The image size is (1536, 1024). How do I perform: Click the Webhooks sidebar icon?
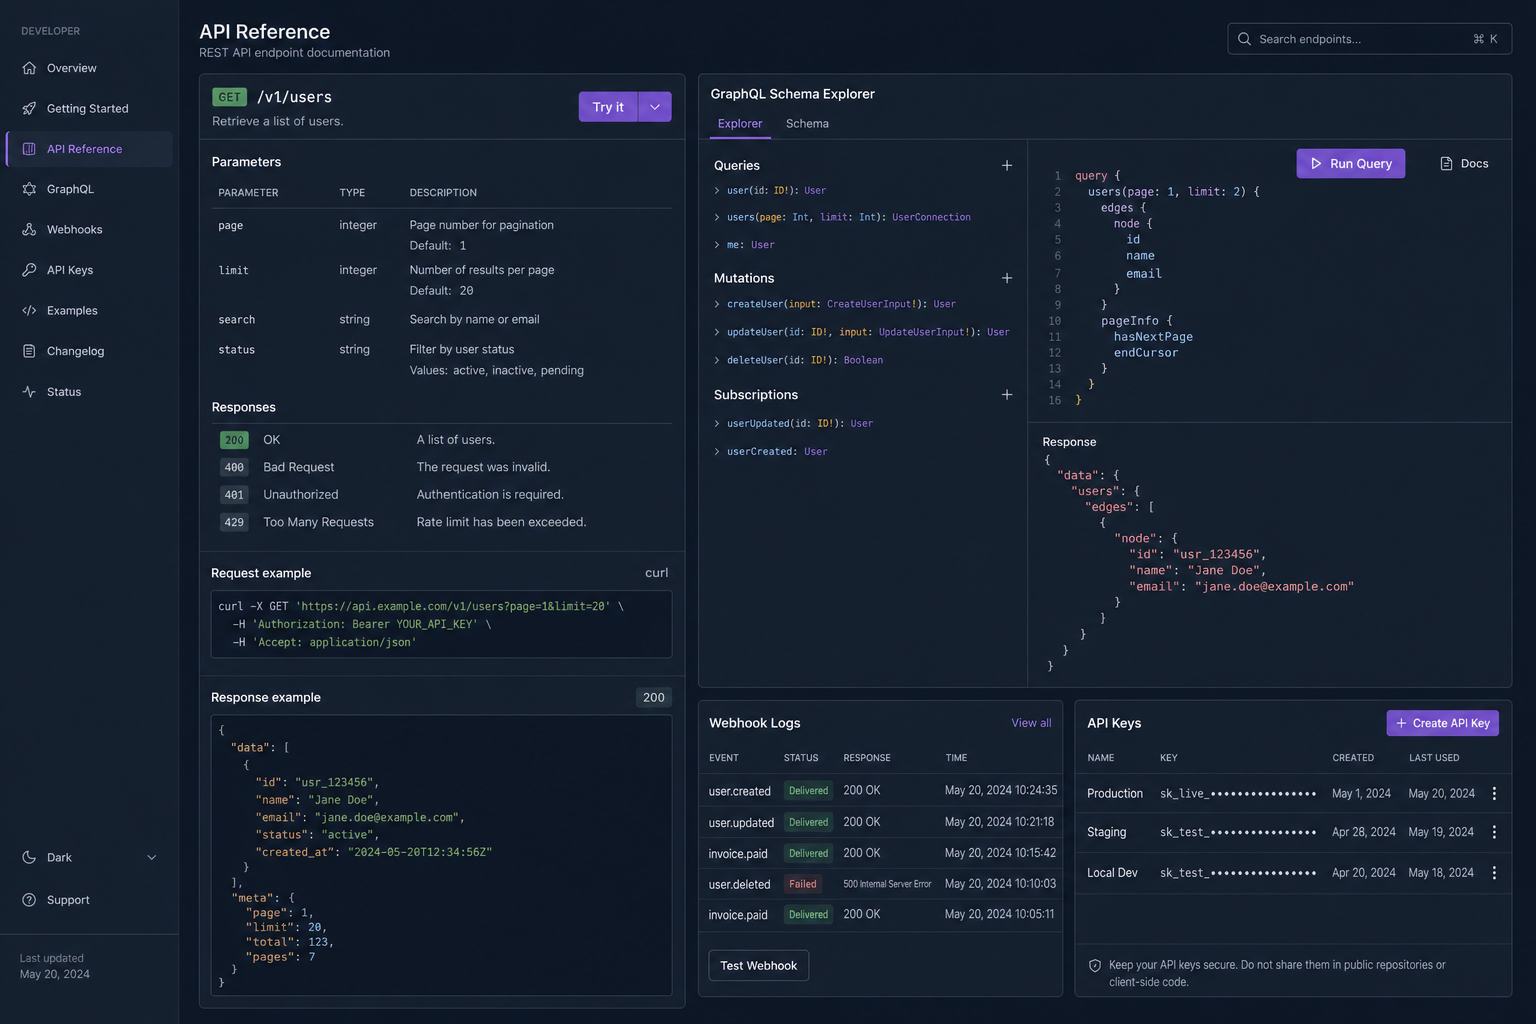tap(29, 229)
